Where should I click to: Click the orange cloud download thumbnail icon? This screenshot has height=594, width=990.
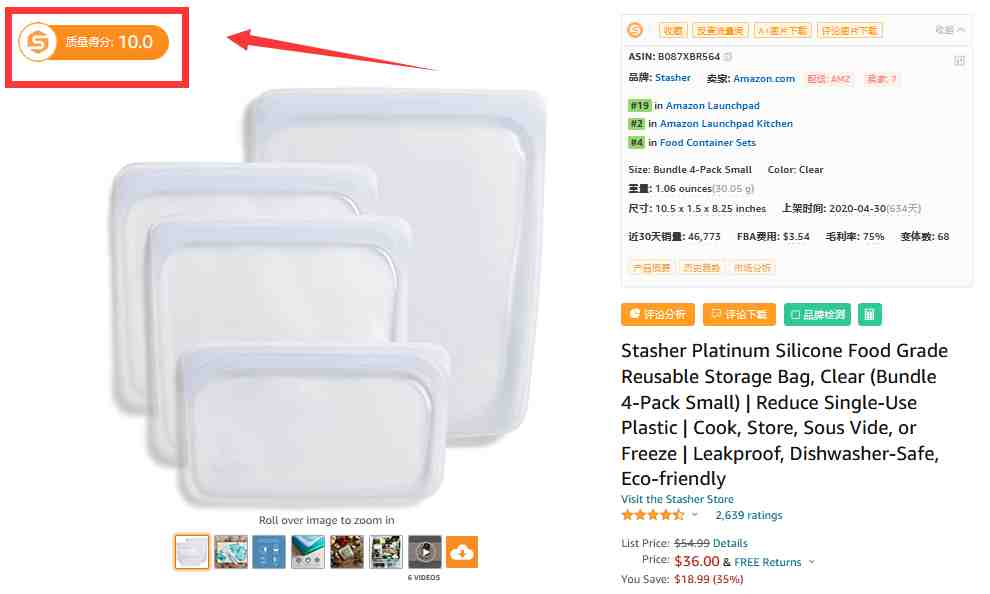(x=462, y=552)
